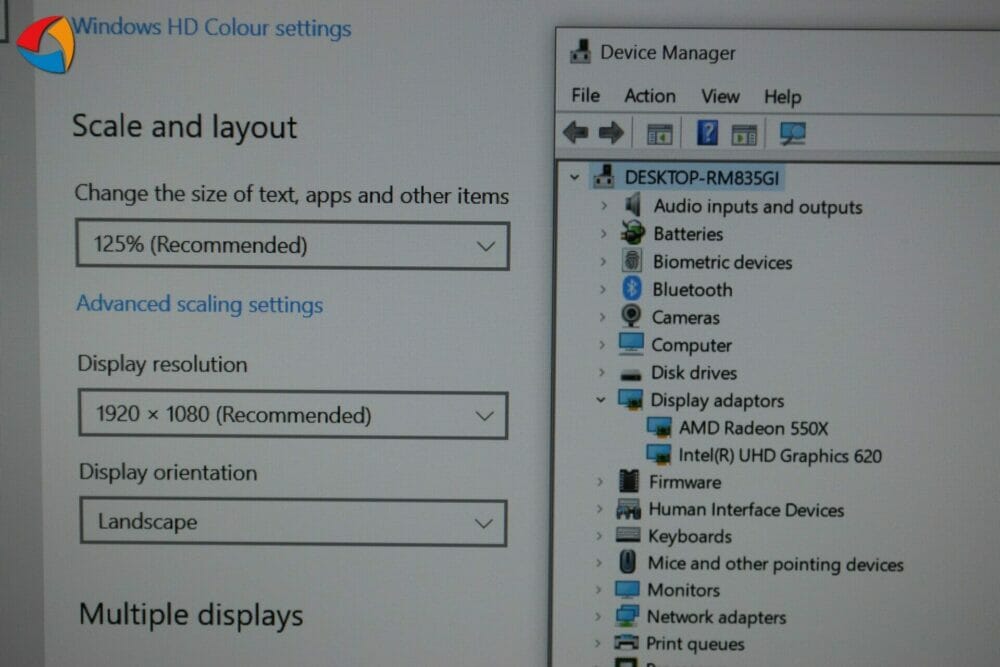Open the 1920 × 1080 display resolution dropdown

click(293, 415)
